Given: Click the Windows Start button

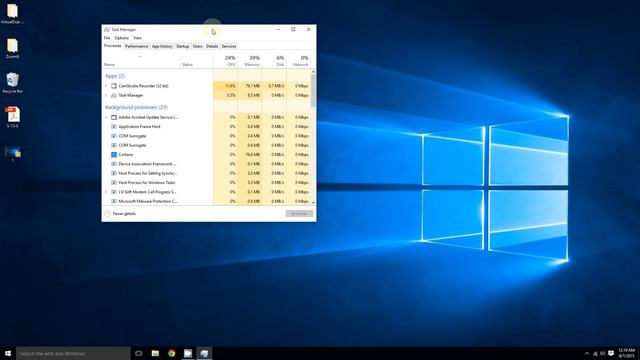Looking at the screenshot, I should (x=8, y=353).
